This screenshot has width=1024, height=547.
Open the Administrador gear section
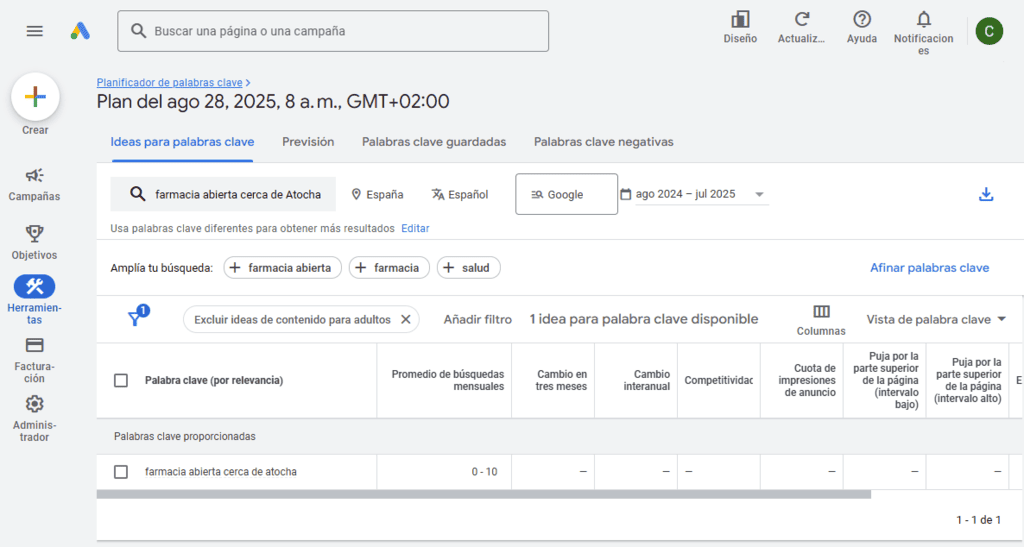[35, 404]
